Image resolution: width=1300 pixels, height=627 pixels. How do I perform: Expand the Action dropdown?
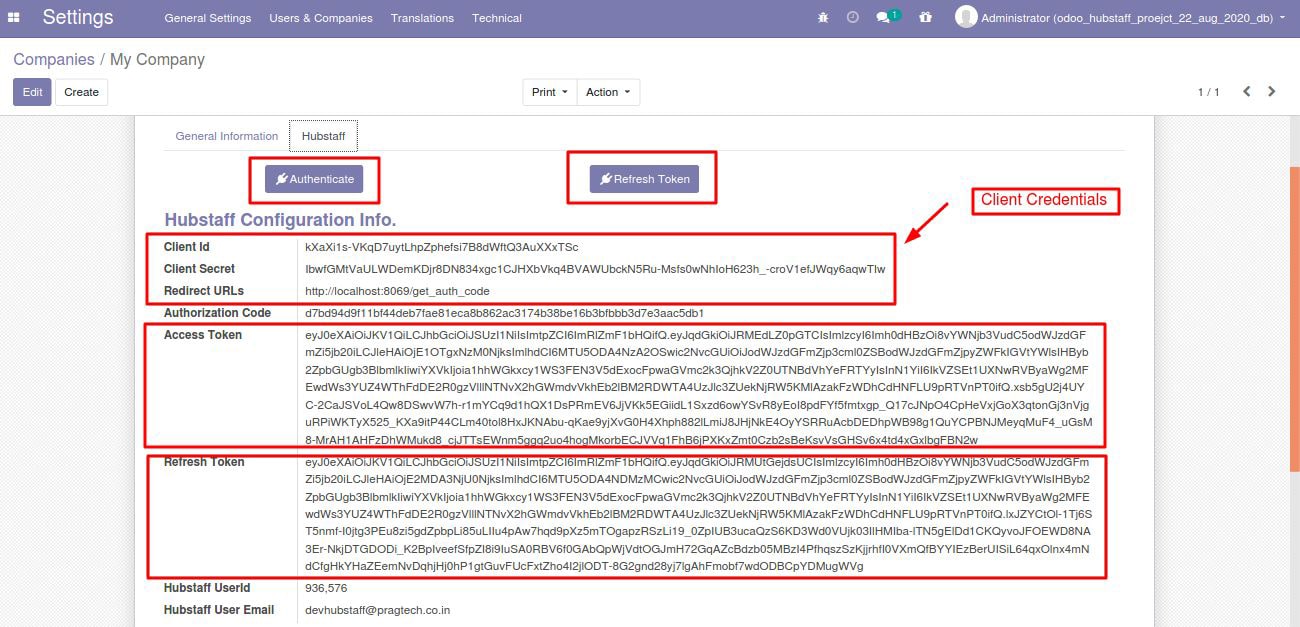pos(608,92)
